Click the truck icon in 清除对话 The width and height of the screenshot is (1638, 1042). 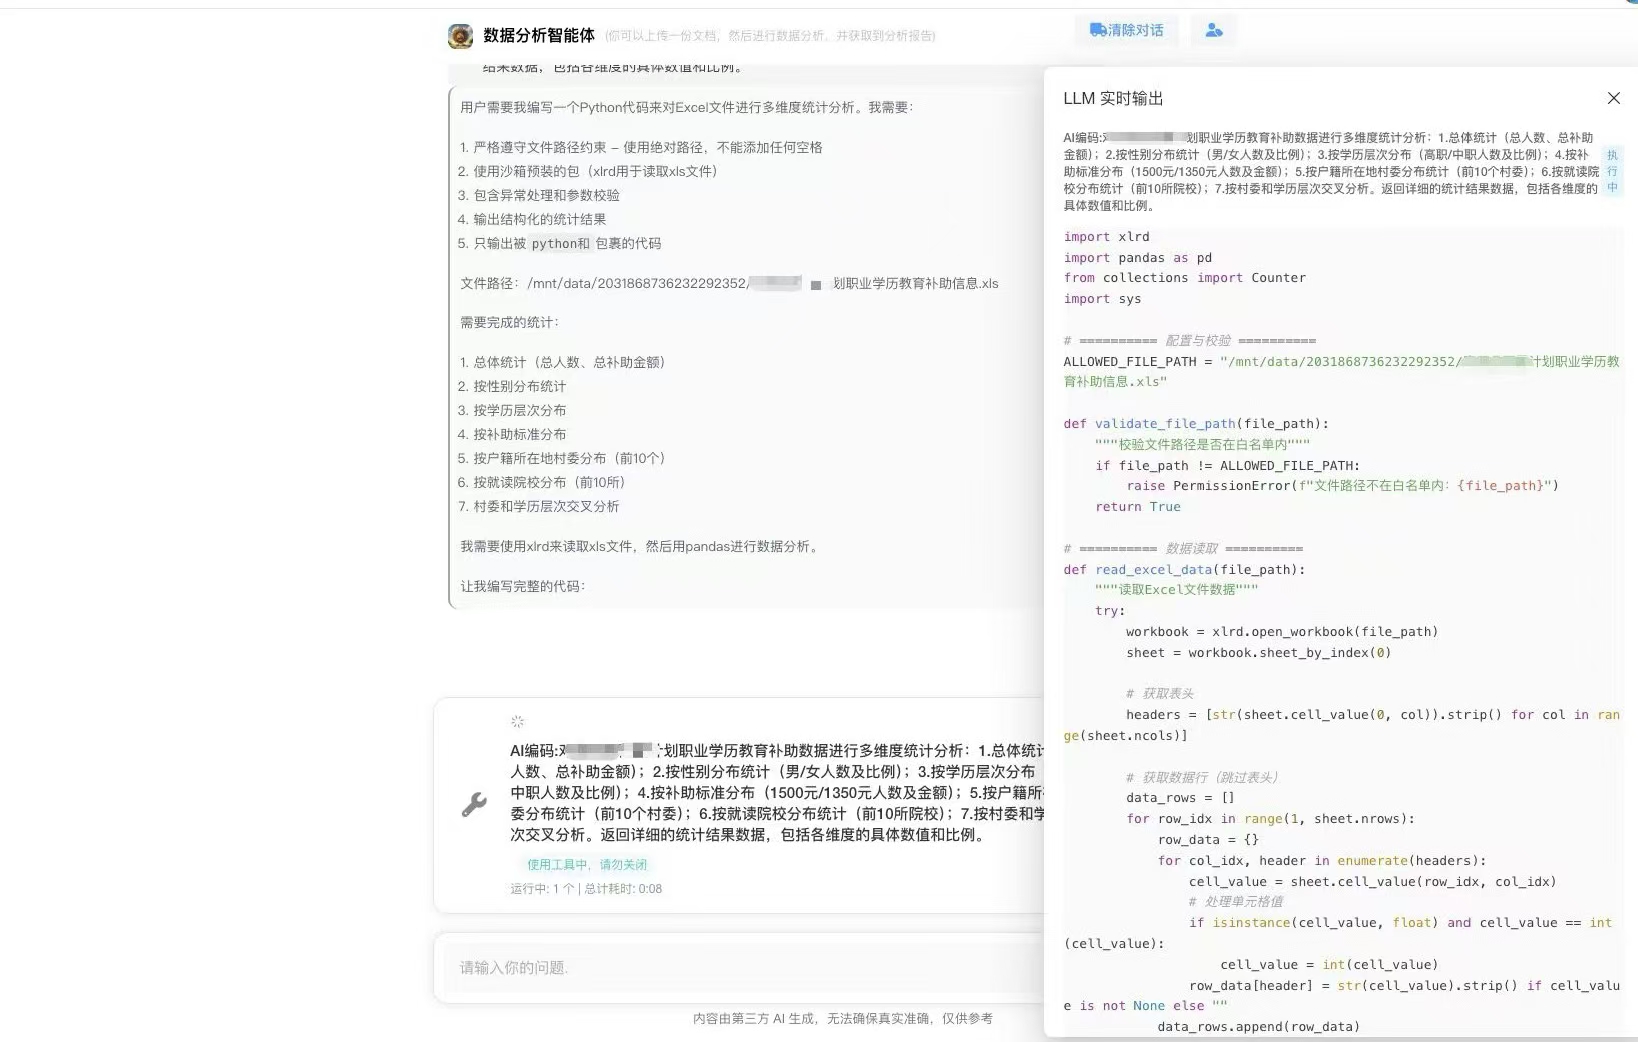point(1098,30)
